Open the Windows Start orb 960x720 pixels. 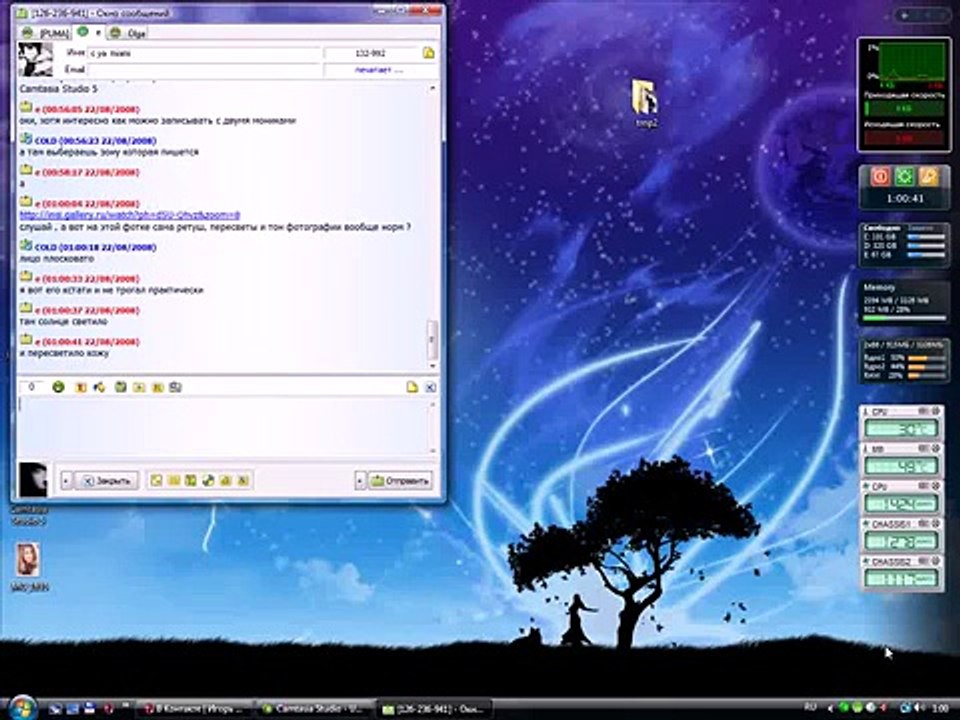coord(22,707)
